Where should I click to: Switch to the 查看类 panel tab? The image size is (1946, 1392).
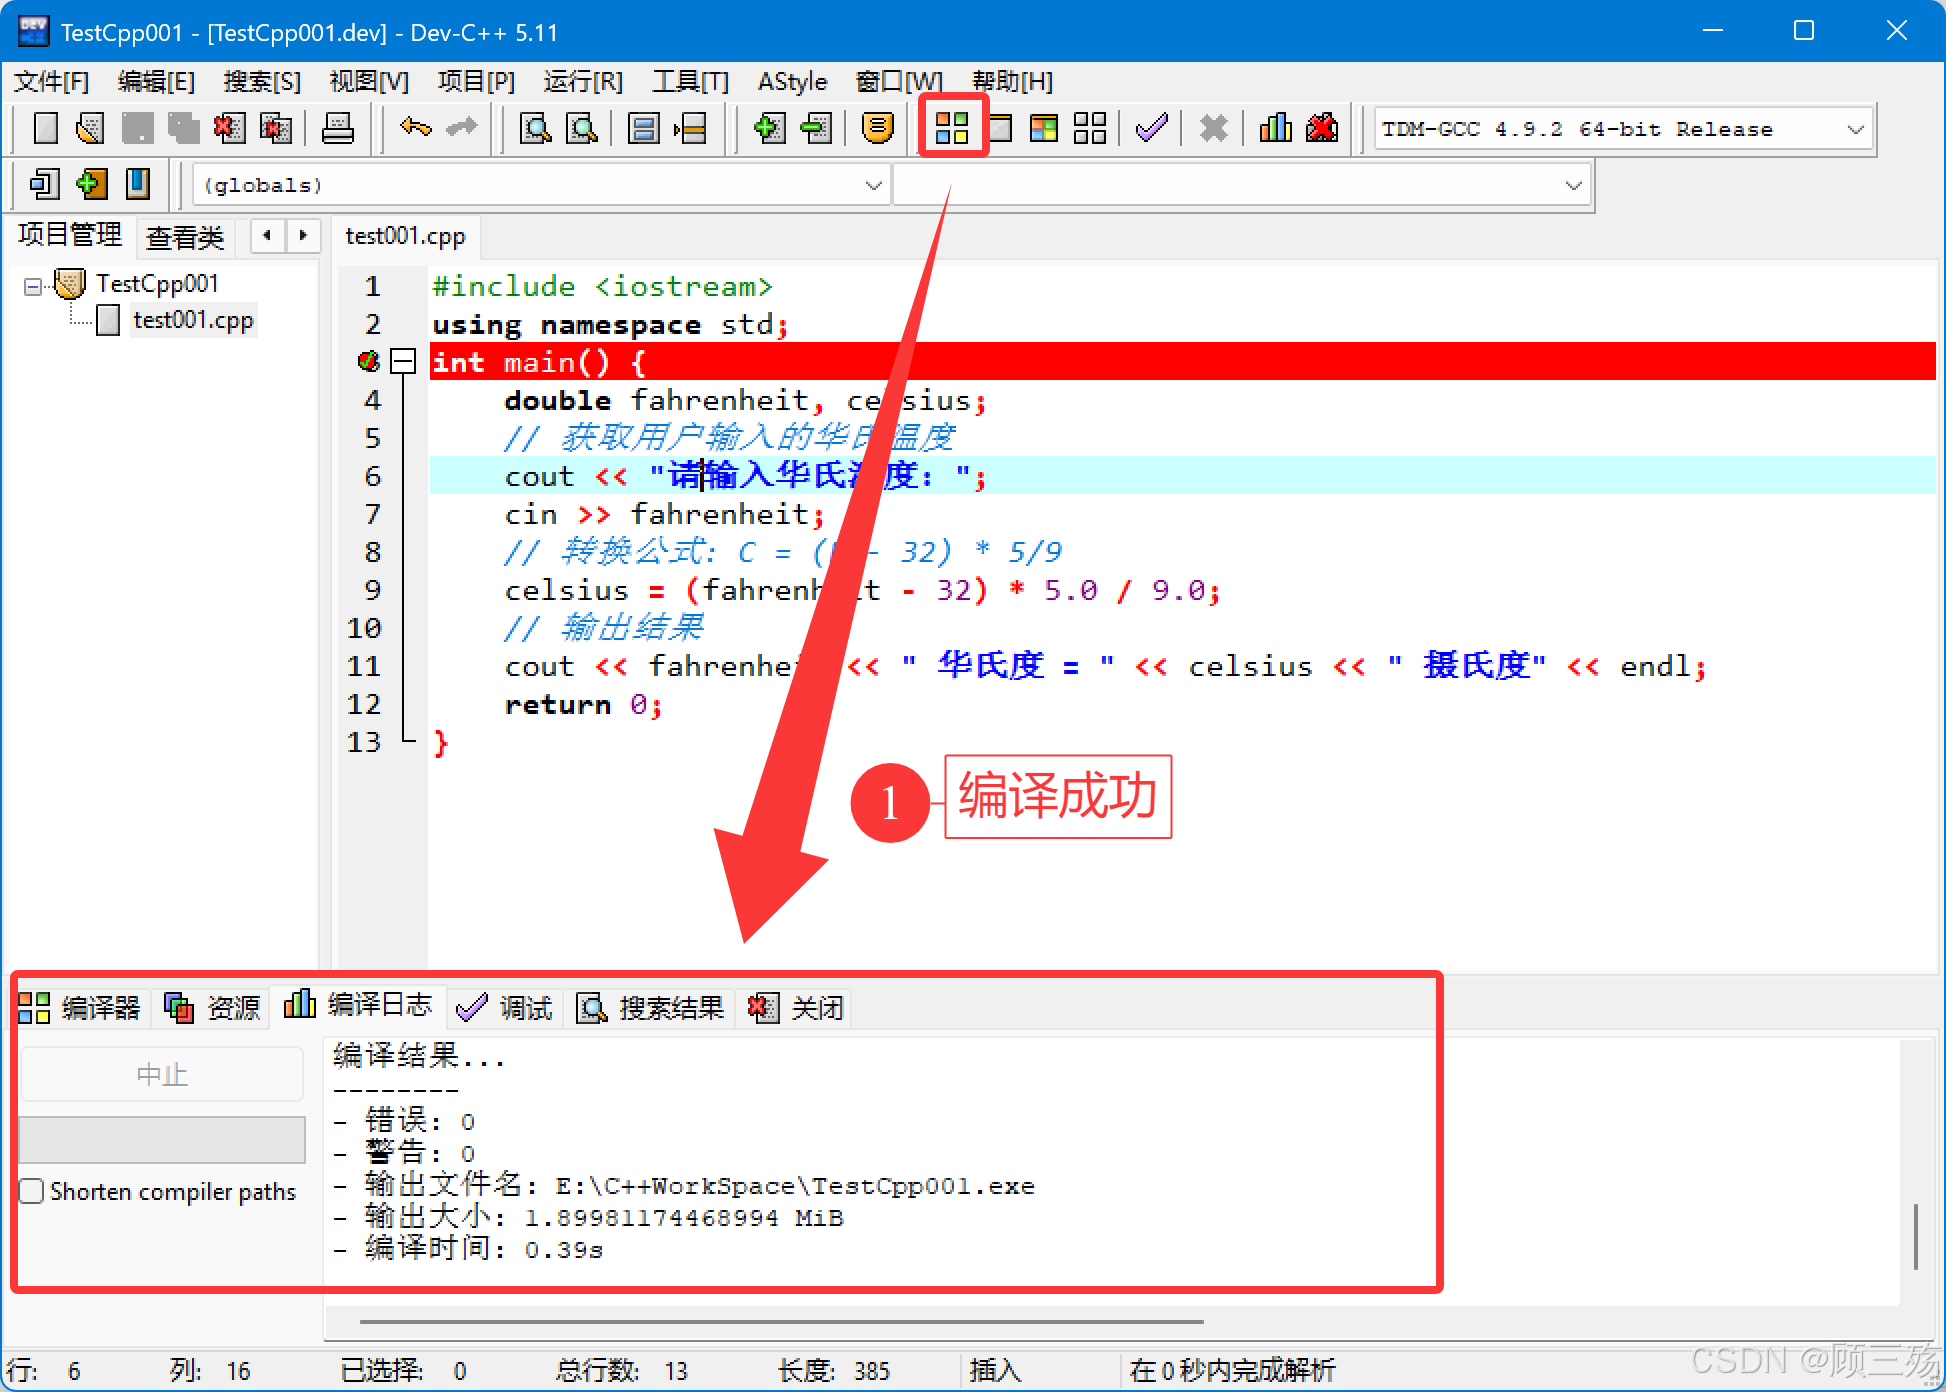185,237
